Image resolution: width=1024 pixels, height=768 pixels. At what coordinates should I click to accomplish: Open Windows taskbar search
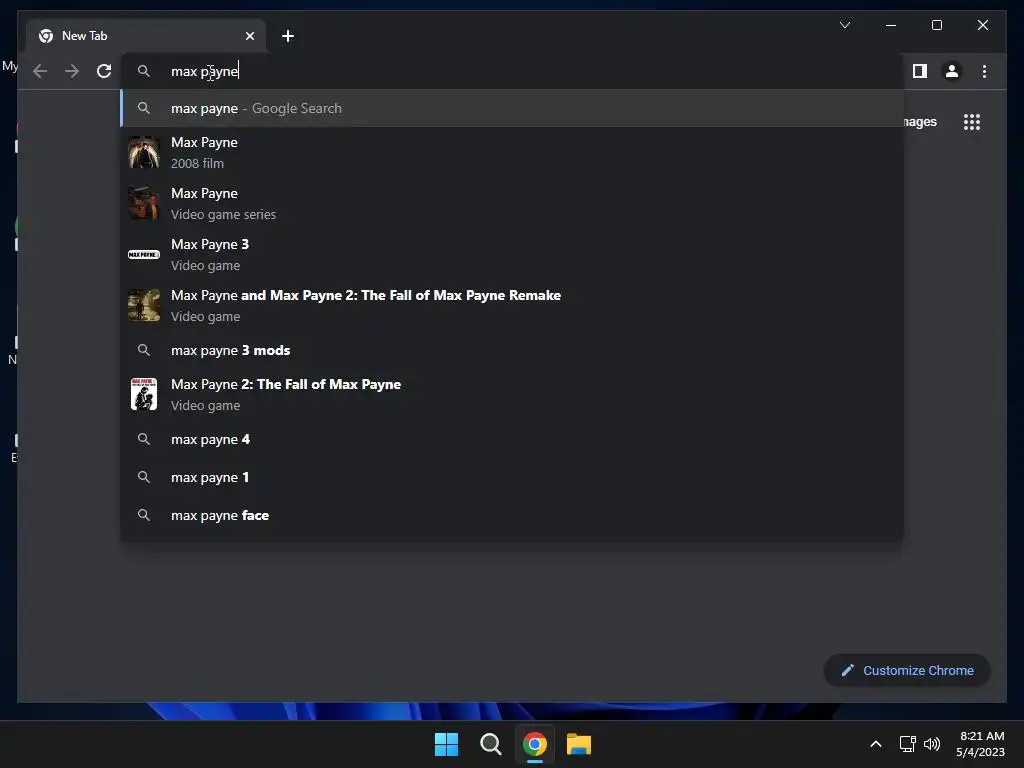(490, 744)
